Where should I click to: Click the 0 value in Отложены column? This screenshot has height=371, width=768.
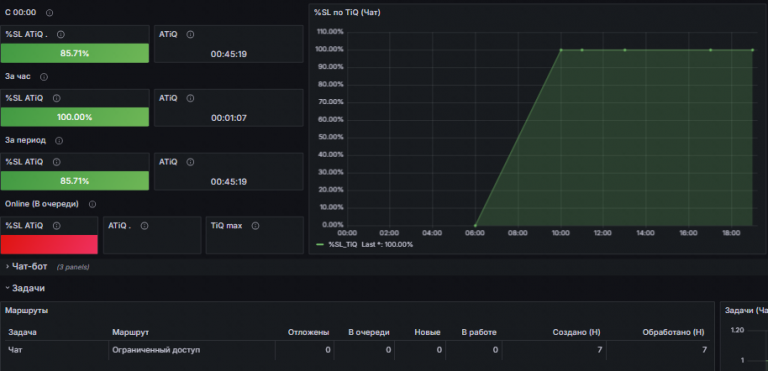click(x=328, y=350)
